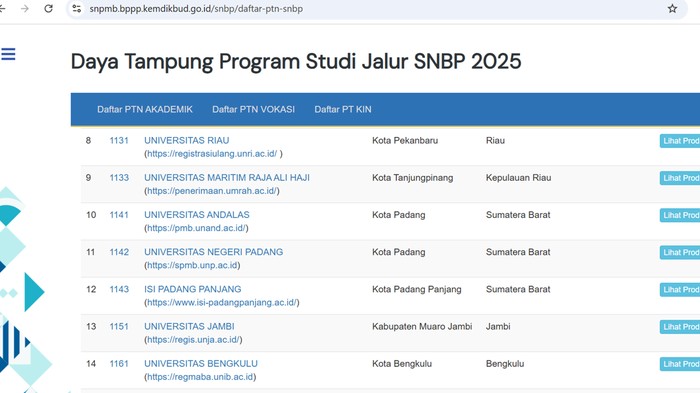View site information icon in address bar
Viewport: 700px width, 393px height.
click(76, 8)
